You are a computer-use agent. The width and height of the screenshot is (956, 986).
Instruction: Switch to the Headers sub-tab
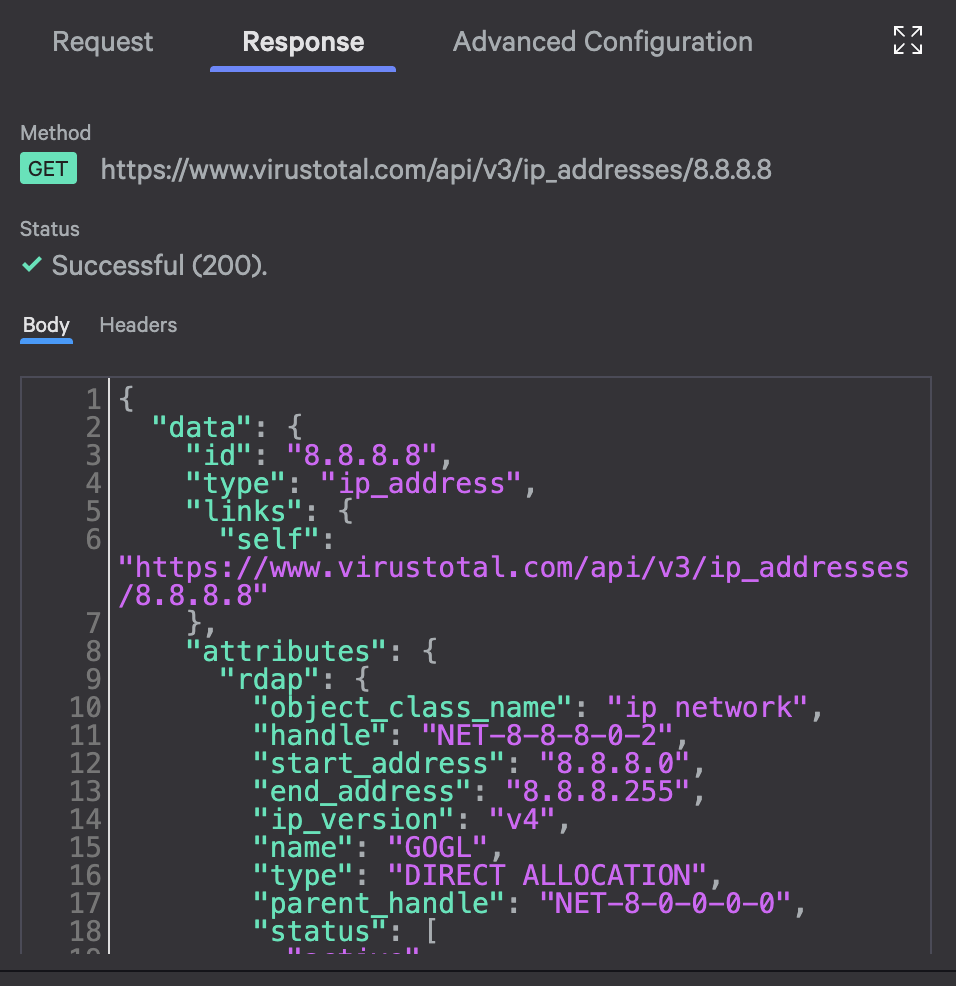click(137, 325)
